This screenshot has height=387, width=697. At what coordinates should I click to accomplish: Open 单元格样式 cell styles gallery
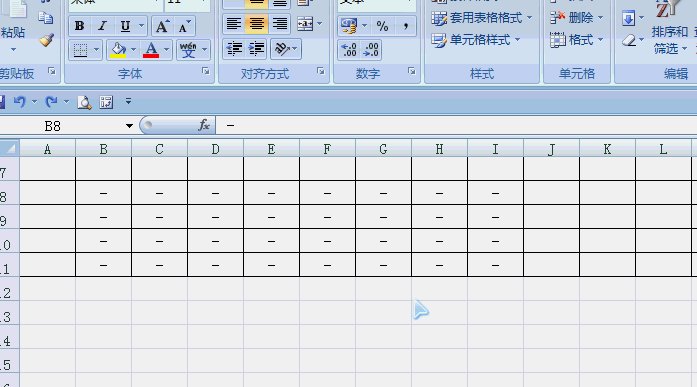pyautogui.click(x=475, y=40)
